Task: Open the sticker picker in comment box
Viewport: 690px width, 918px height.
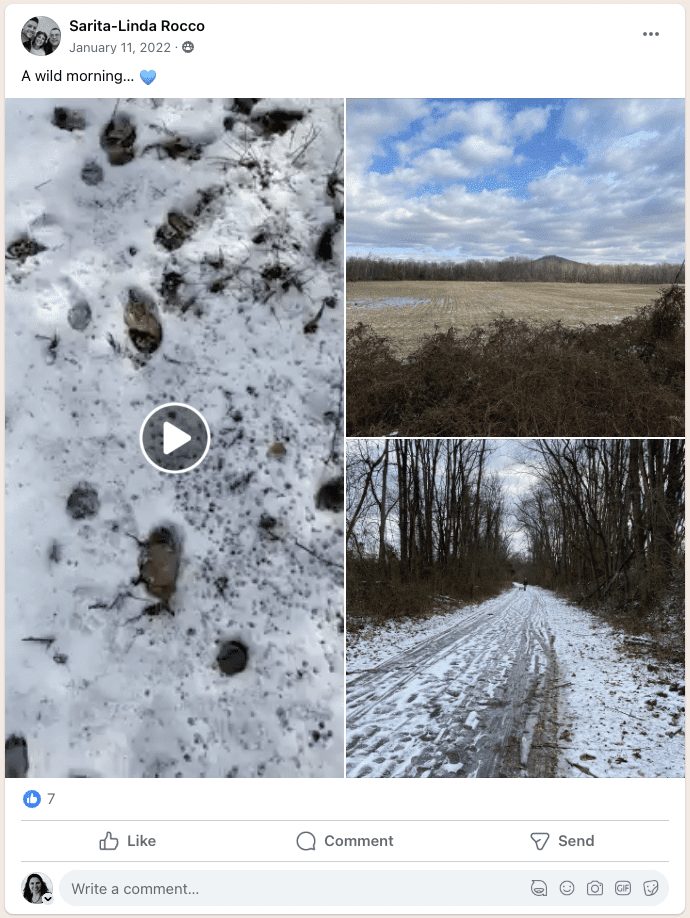Action: click(651, 888)
